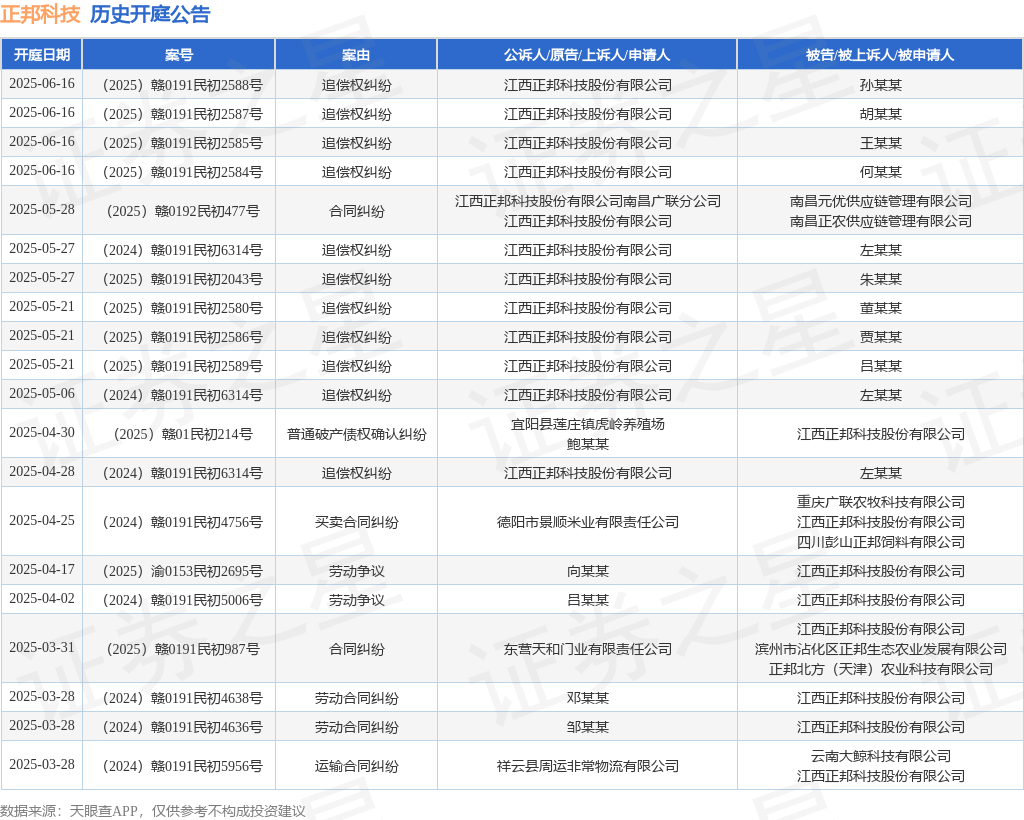Screen dimensions: 1024x820
Task: Click the 案由 column header
Action: [x=356, y=55]
